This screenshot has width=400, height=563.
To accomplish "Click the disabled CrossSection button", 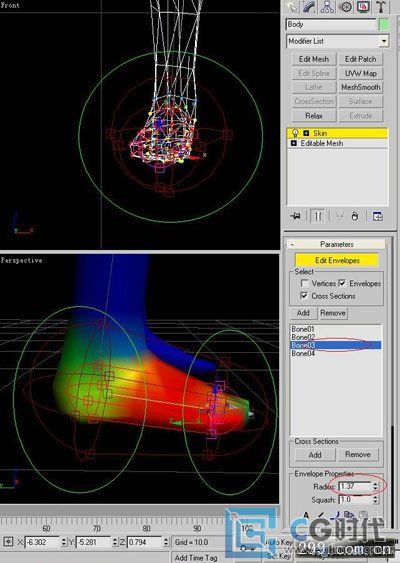I will (x=314, y=101).
